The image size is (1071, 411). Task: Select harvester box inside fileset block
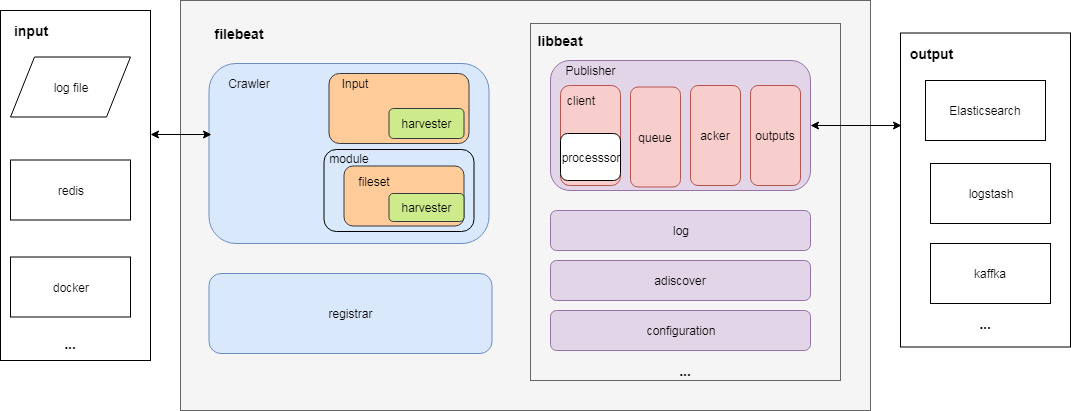(427, 208)
